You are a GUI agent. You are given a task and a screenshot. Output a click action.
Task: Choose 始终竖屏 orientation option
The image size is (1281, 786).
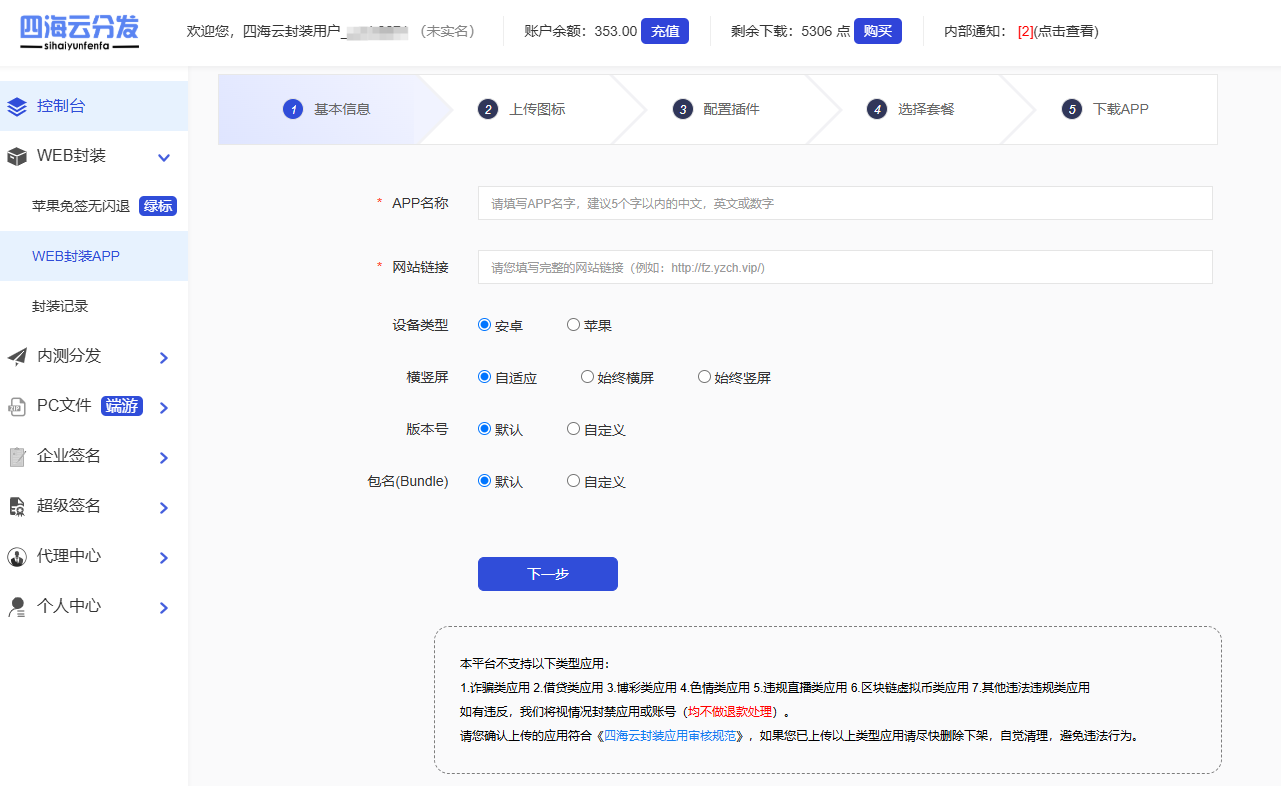[704, 377]
